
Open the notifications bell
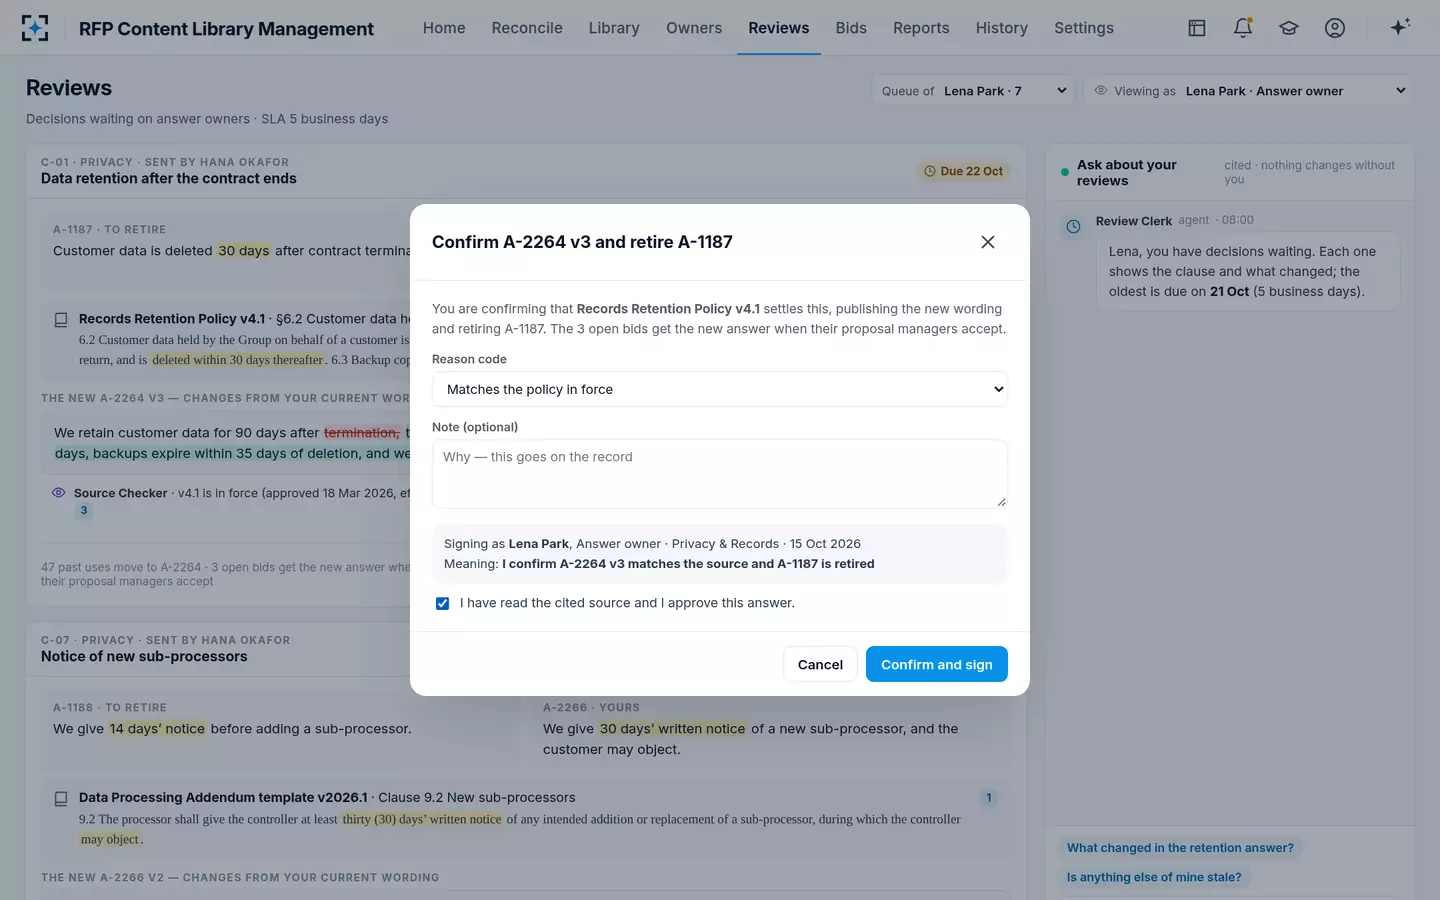point(1243,28)
